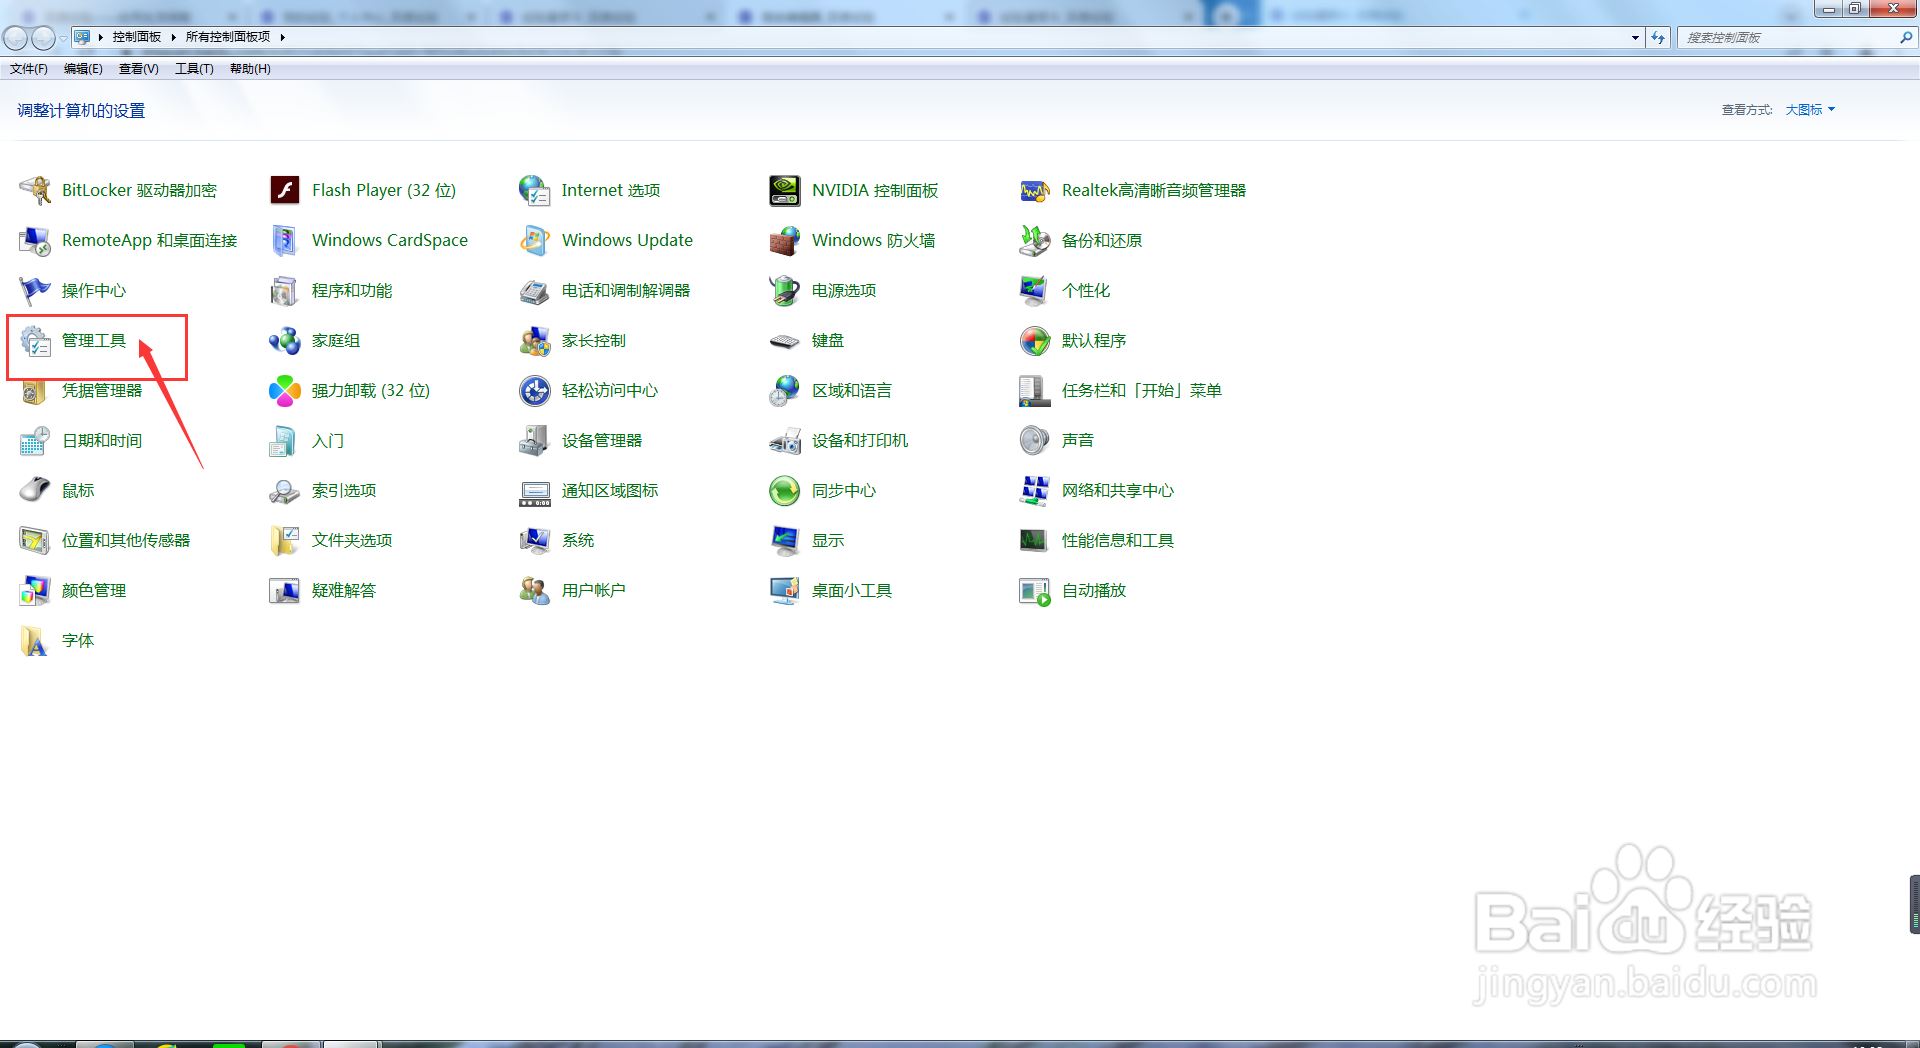Open 操作中心 flag icon
The width and height of the screenshot is (1920, 1048).
click(35, 290)
